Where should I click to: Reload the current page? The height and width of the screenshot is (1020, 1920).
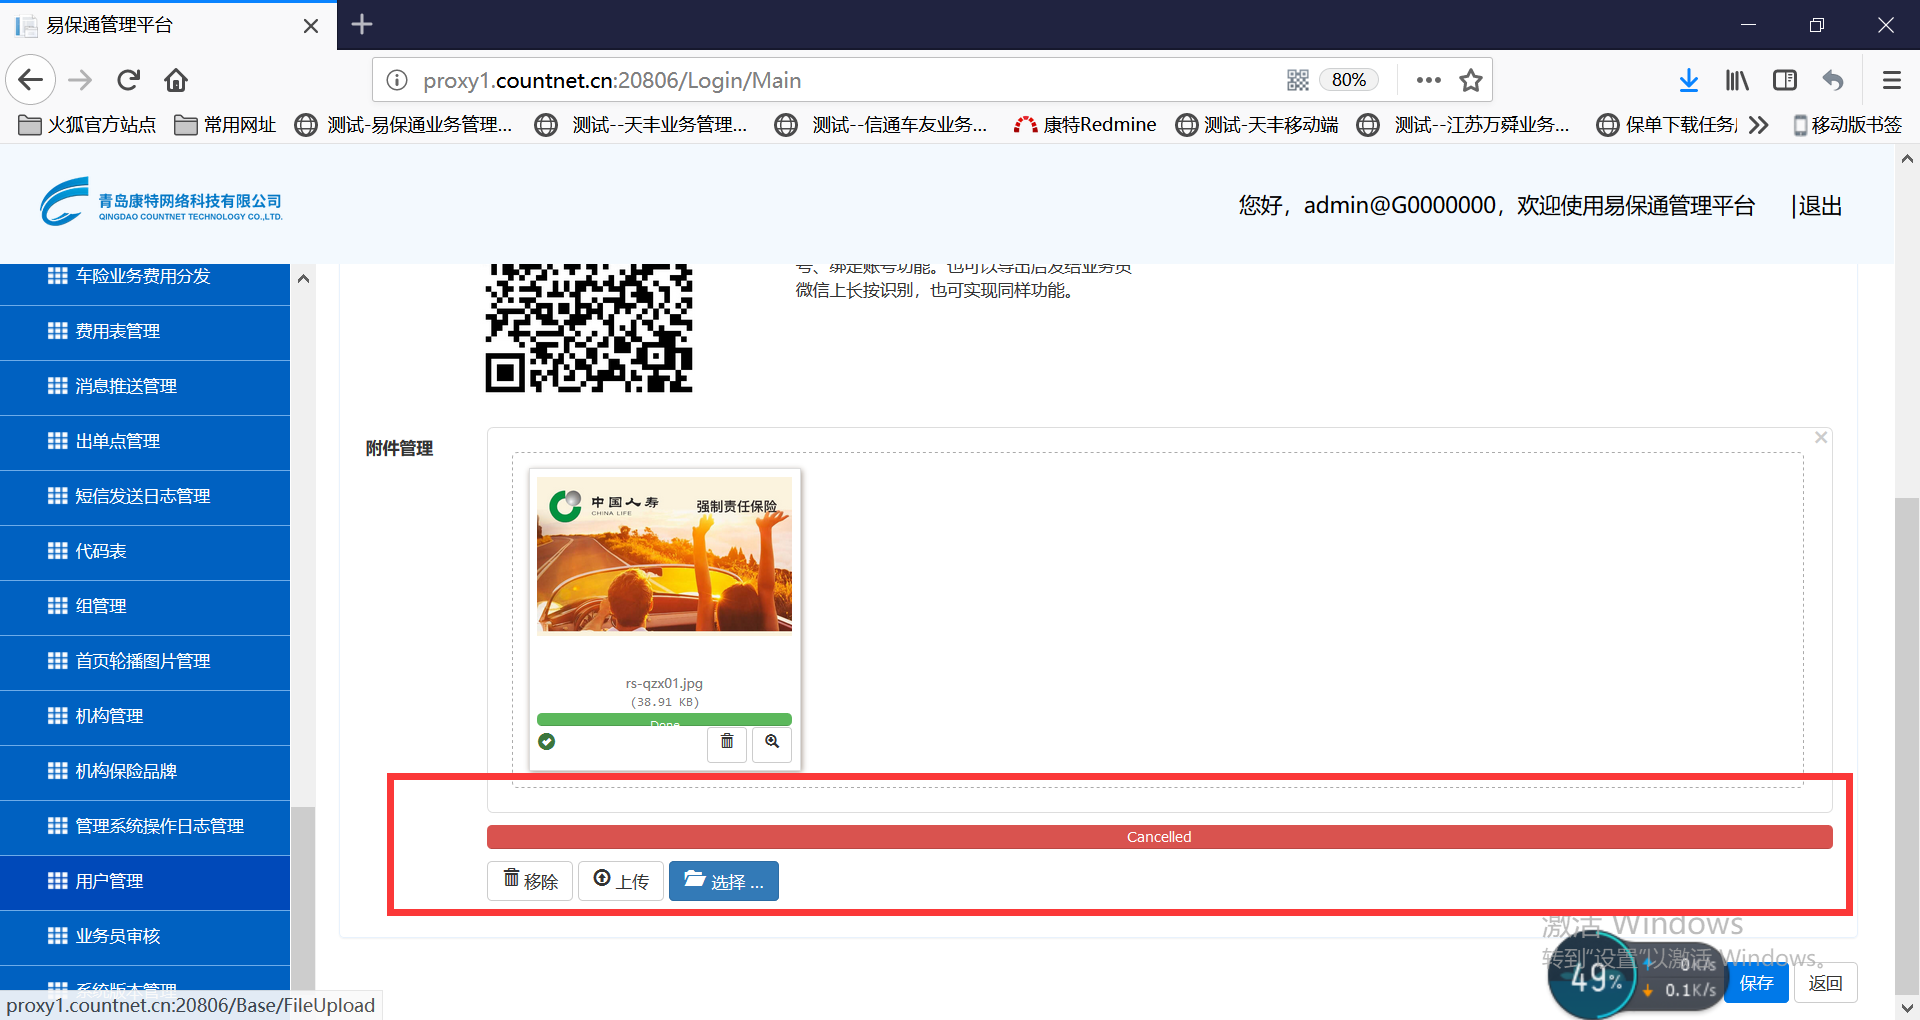coord(129,80)
